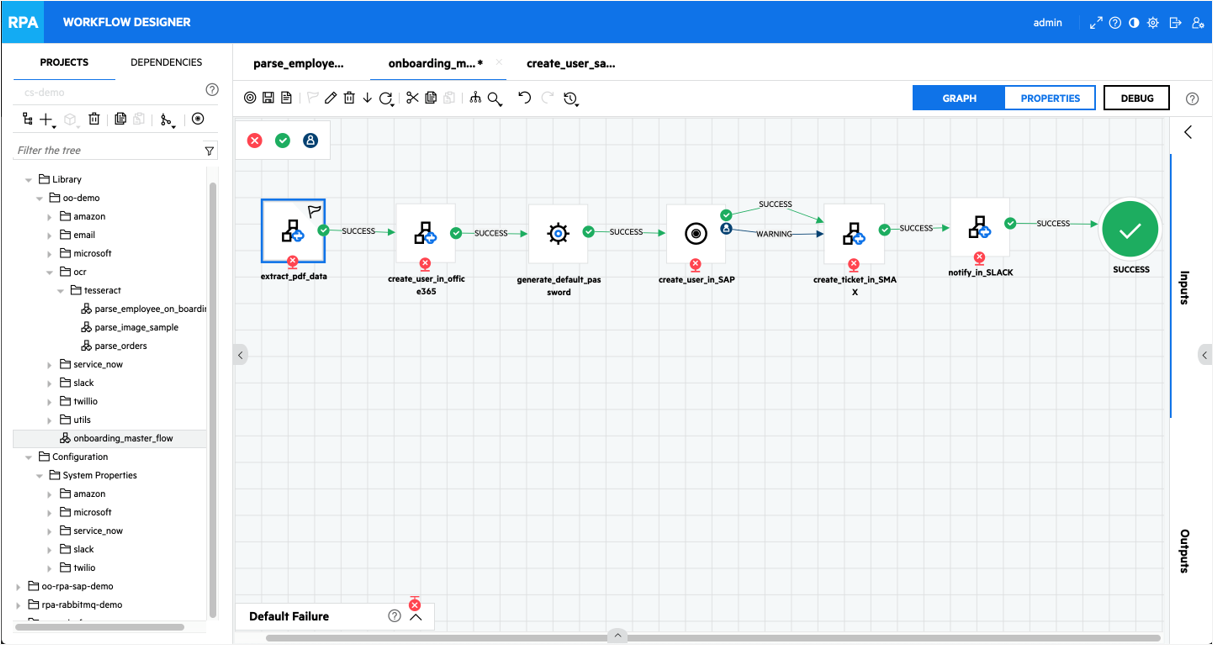
Task: Click the document icon in the canvas toolbar
Action: pos(286,98)
